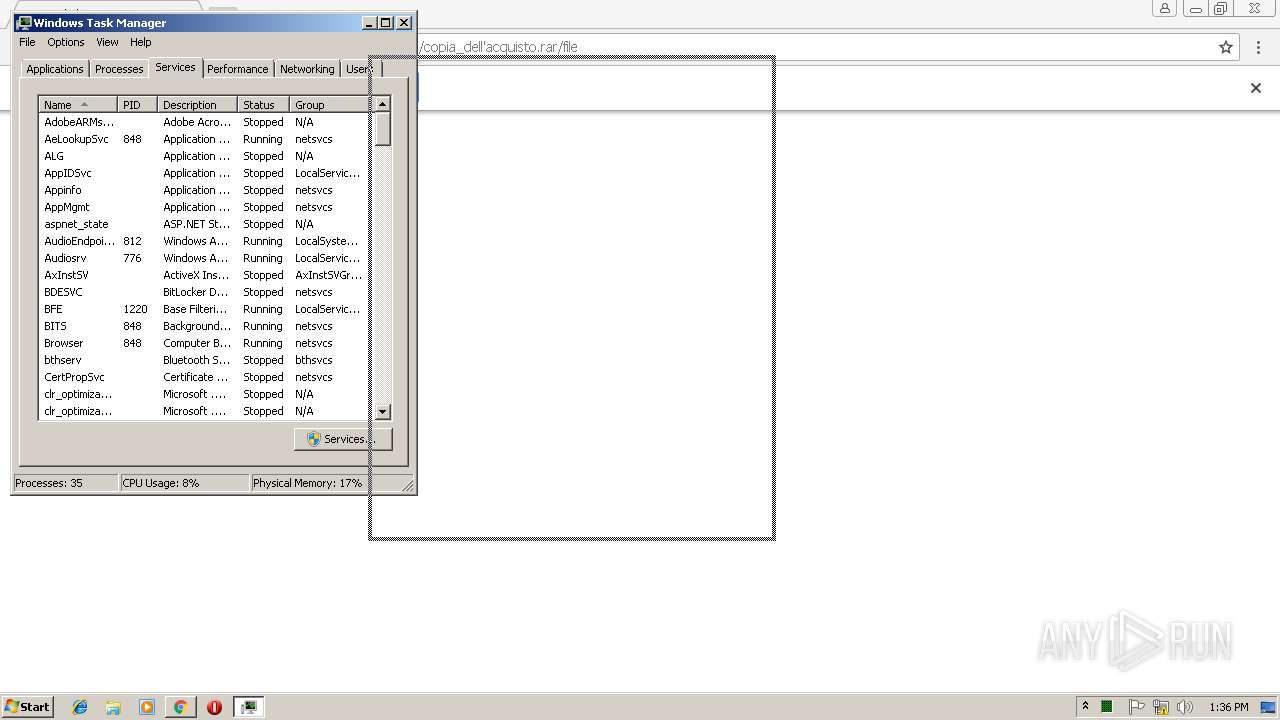The width and height of the screenshot is (1280, 720).
Task: Click the bthsvcs group cell
Action: (x=314, y=360)
